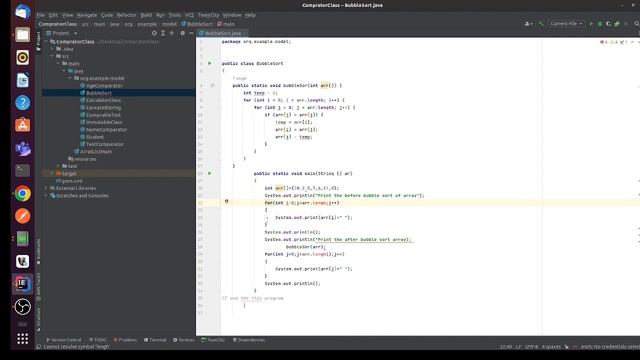The image size is (640, 360).
Task: Place cursor in the bubbleSort(arr) call line
Action: tap(305, 247)
